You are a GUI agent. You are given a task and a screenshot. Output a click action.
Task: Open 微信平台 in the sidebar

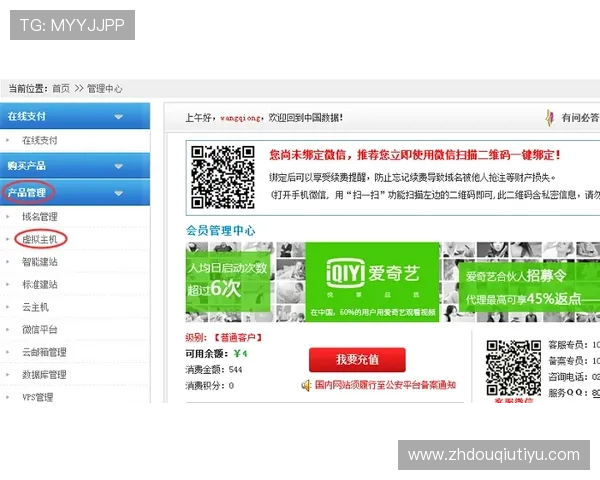[39, 330]
